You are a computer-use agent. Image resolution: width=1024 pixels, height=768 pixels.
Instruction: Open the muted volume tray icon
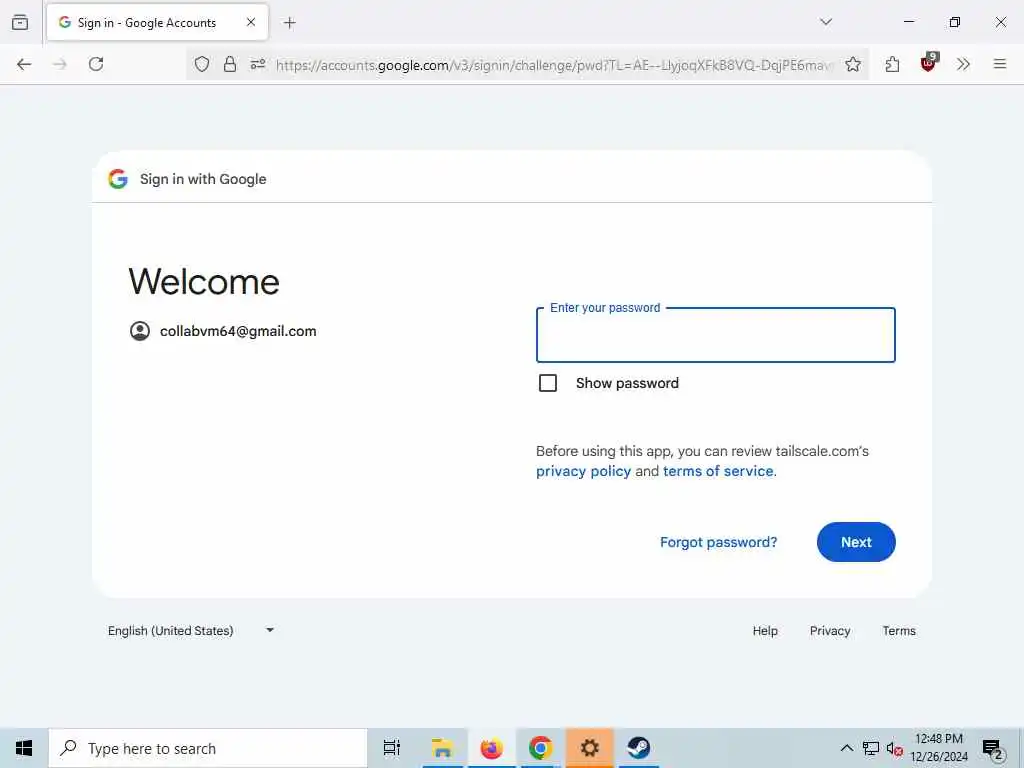pyautogui.click(x=894, y=748)
